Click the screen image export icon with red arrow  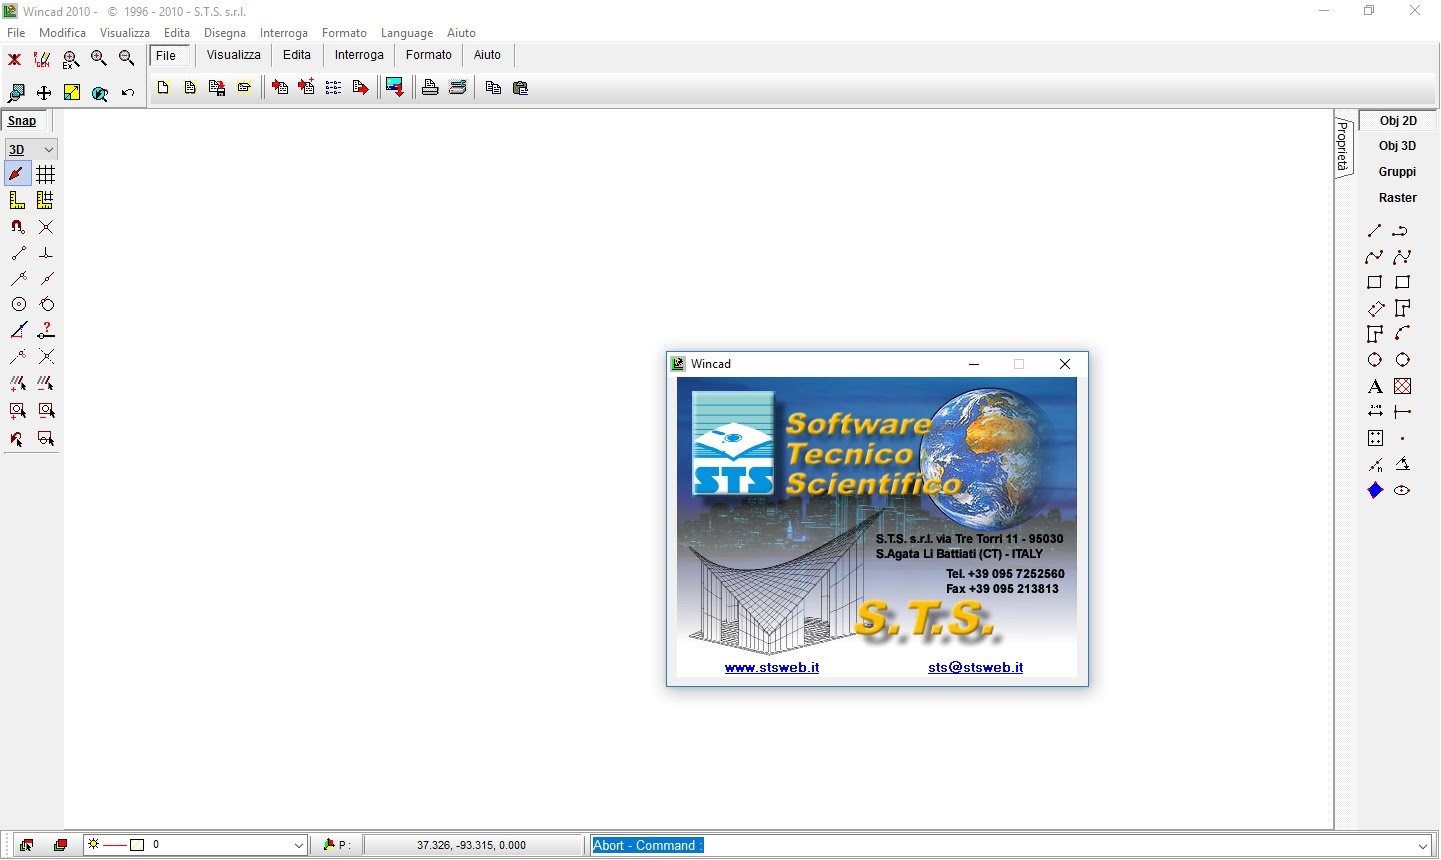click(x=395, y=88)
